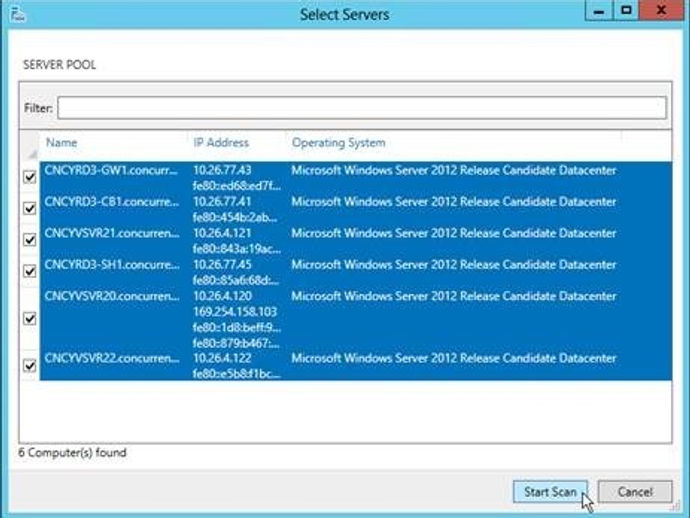Toggle the CNCYRD3-SH1 server checkbox

point(29,271)
